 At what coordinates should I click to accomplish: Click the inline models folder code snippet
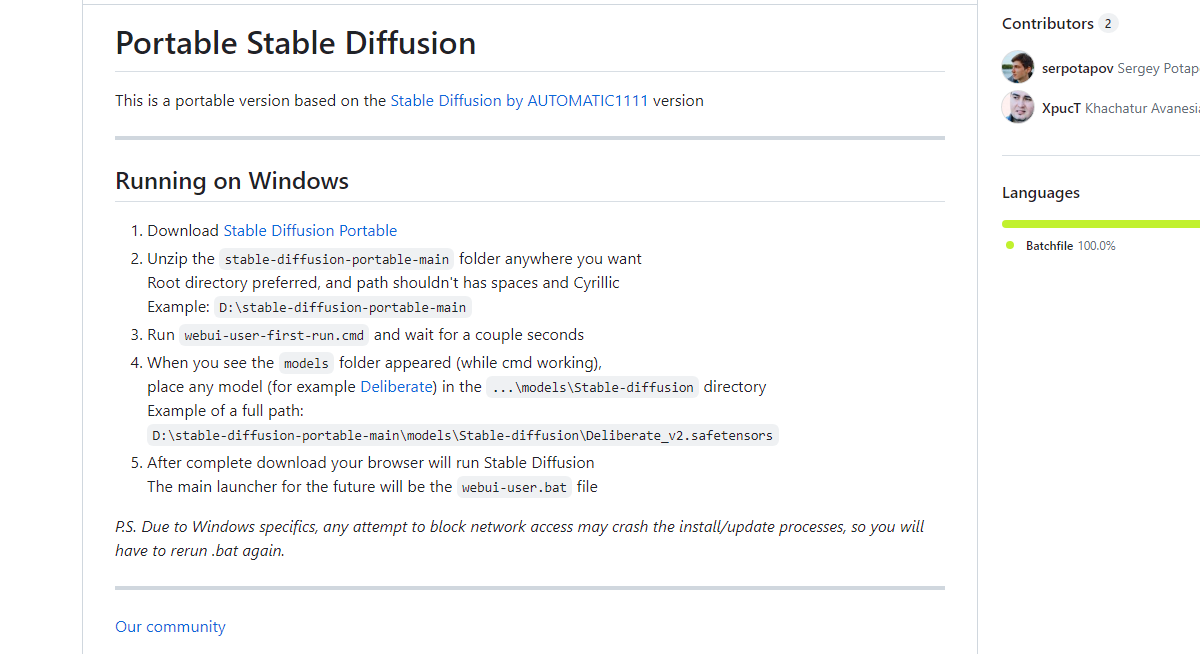click(x=306, y=363)
